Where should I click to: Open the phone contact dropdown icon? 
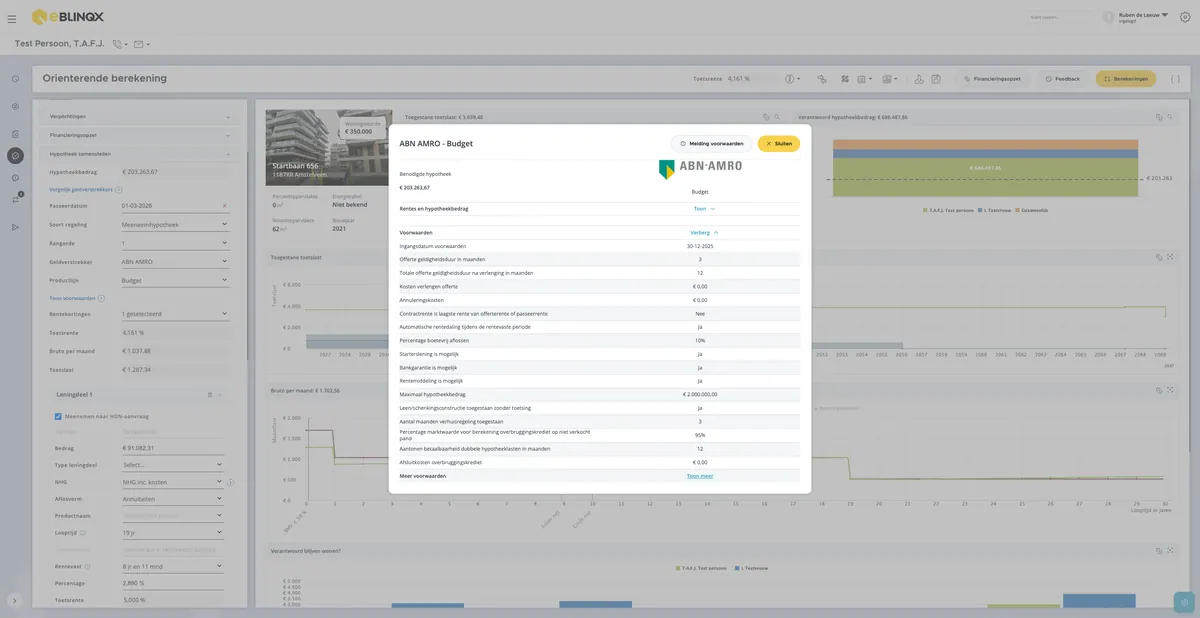(120, 44)
